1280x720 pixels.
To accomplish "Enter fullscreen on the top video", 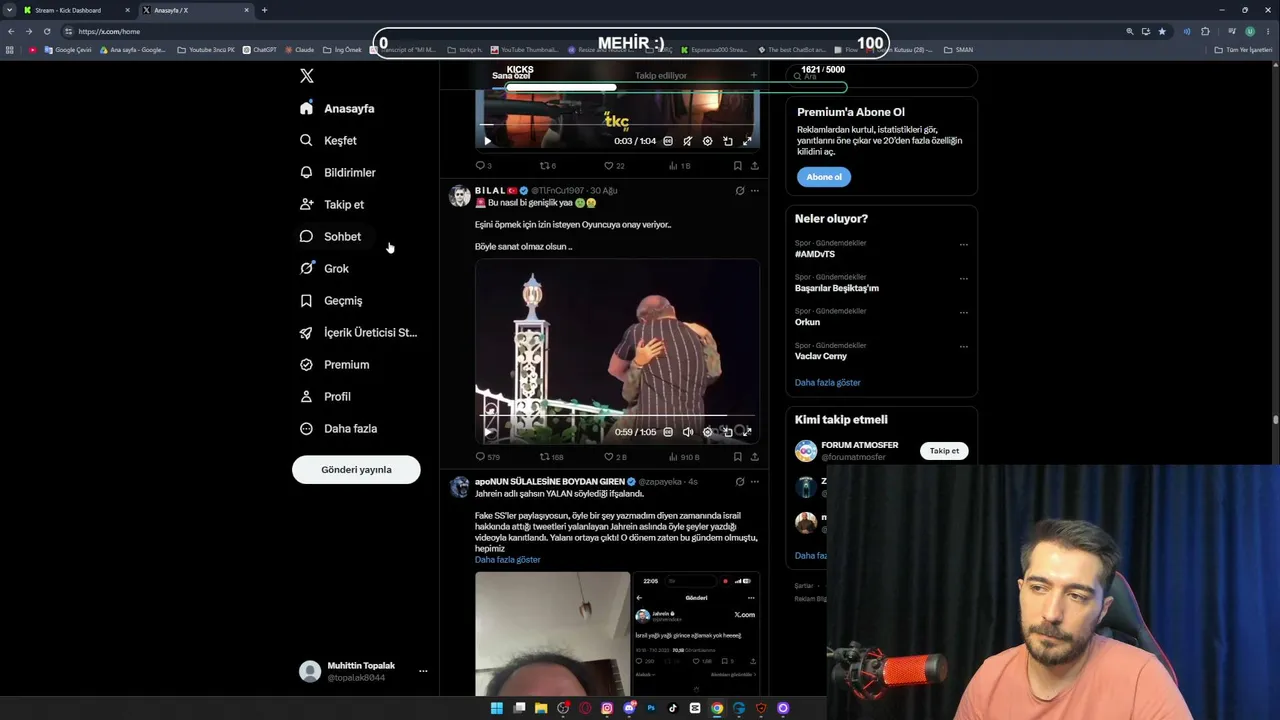I will pos(747,141).
